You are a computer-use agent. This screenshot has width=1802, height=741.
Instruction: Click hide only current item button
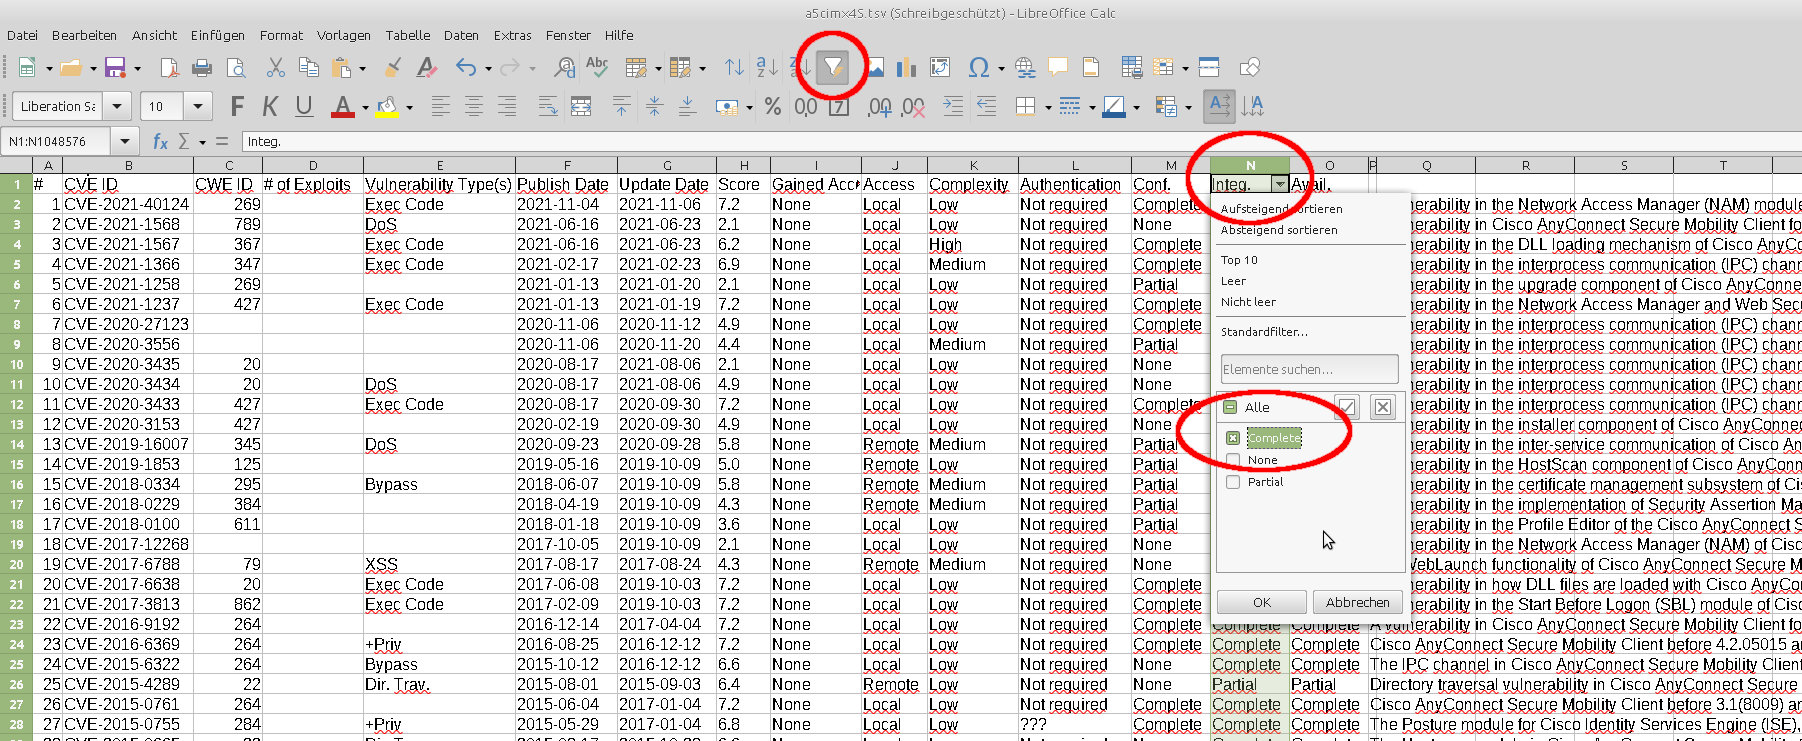point(1383,406)
